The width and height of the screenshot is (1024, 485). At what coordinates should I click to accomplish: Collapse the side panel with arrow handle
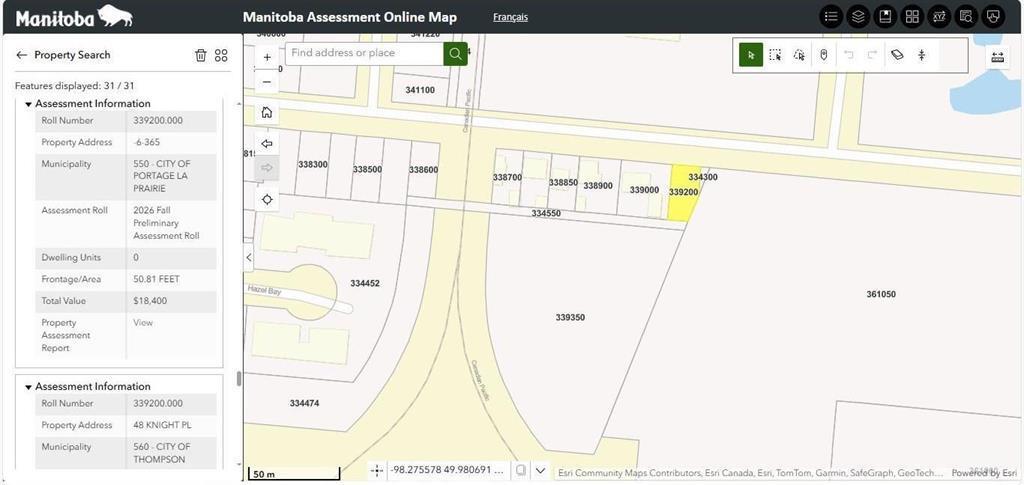pos(249,257)
